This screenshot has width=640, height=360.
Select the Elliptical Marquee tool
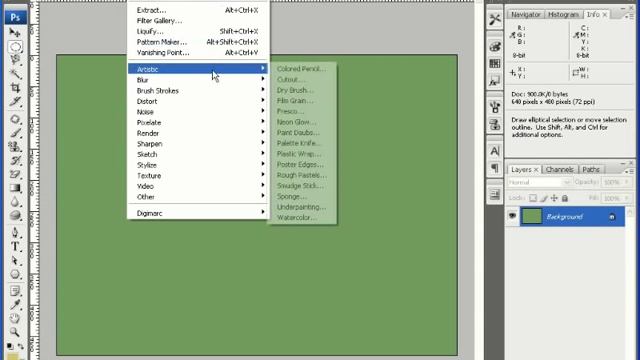coord(15,47)
